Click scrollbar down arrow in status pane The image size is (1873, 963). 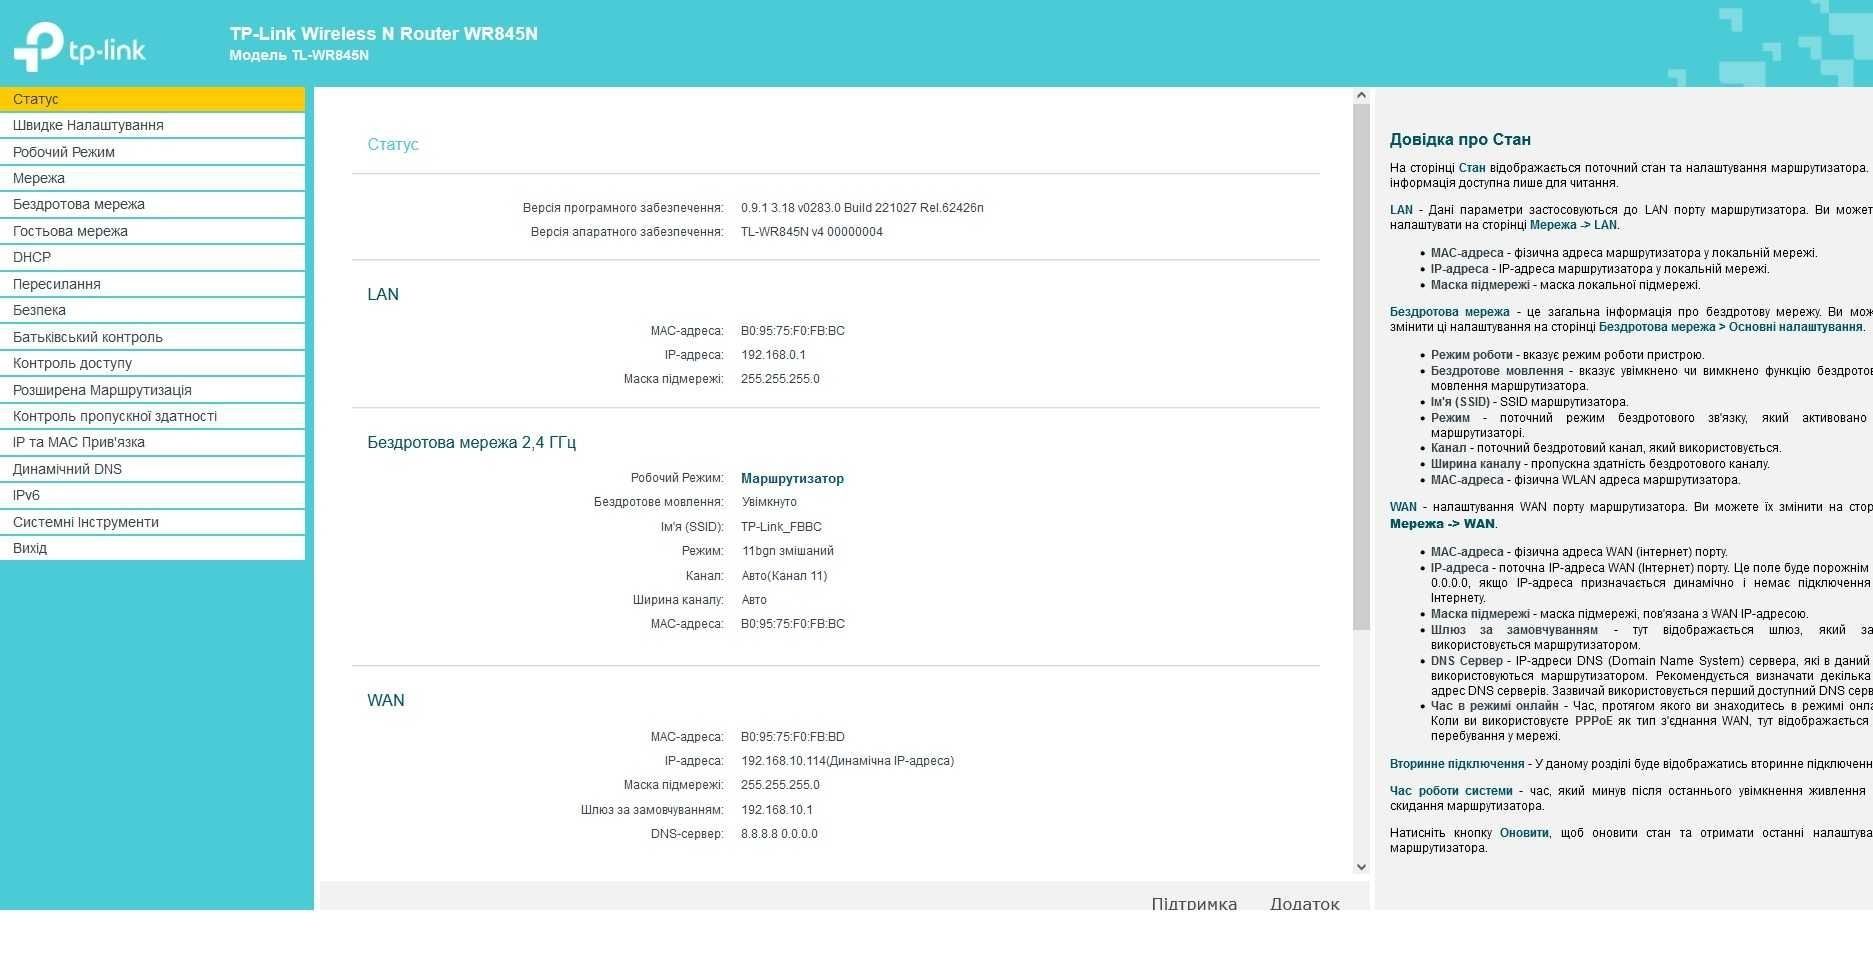(1361, 867)
